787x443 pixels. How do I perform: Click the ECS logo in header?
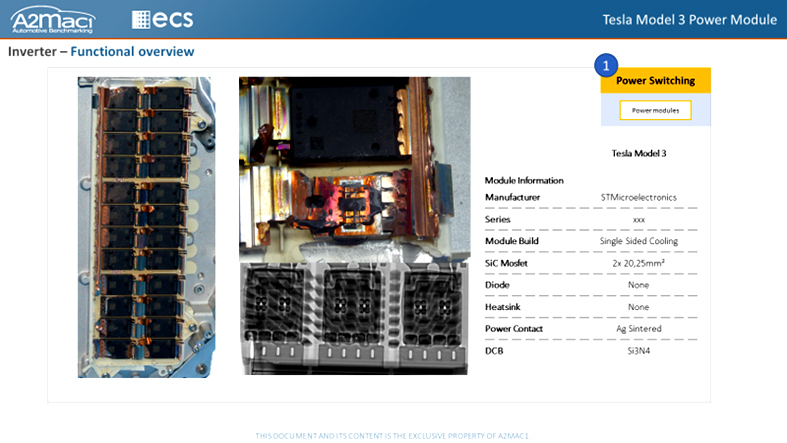163,20
